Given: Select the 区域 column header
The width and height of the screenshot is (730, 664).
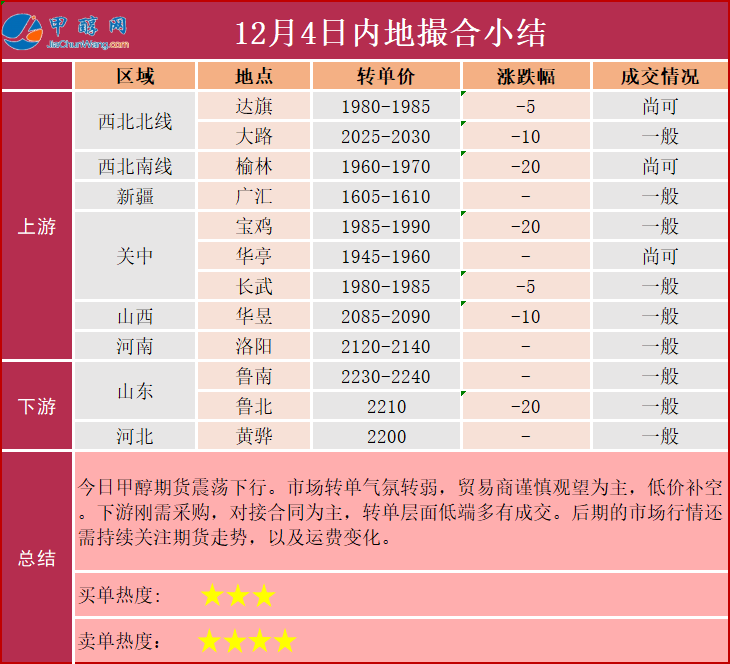Looking at the screenshot, I should 135,77.
